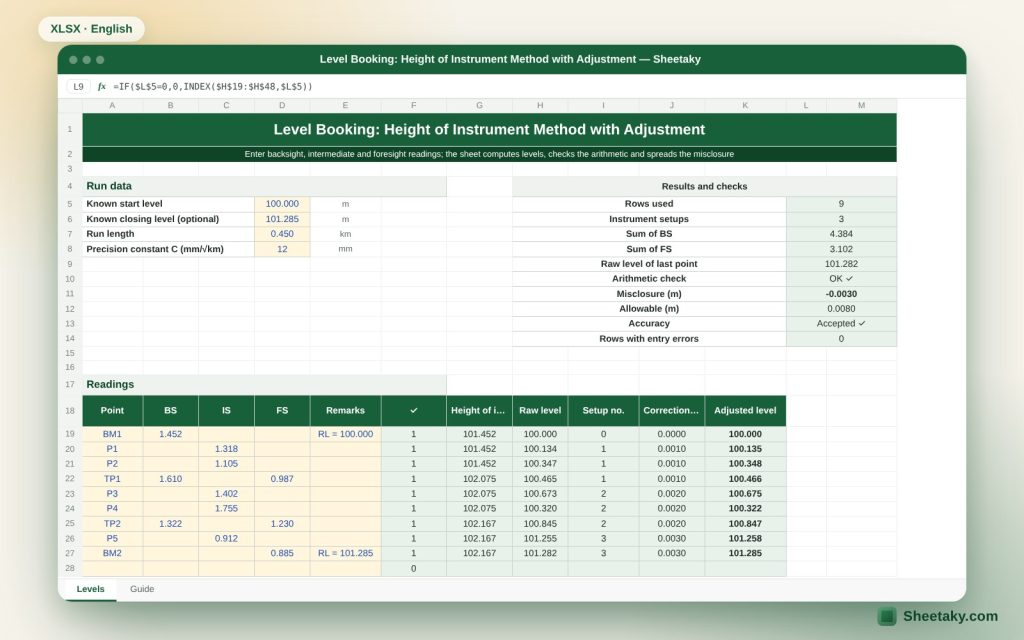Click the Allowable value 0.0080
Viewport: 1024px width, 640px height.
point(841,309)
